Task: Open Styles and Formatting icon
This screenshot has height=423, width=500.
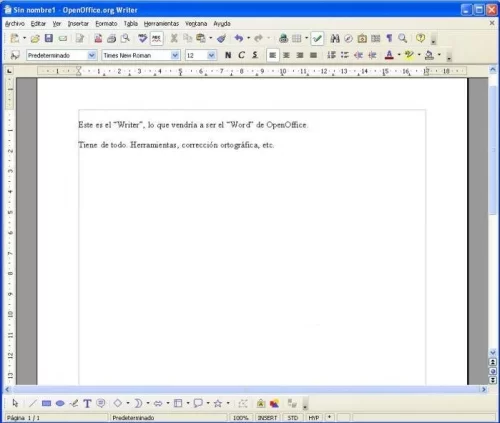Action: click(x=15, y=55)
